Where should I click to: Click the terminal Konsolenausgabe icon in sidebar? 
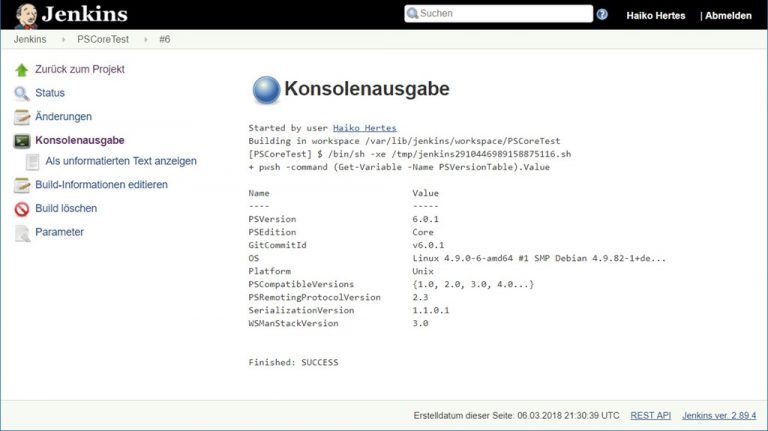pyautogui.click(x=22, y=141)
